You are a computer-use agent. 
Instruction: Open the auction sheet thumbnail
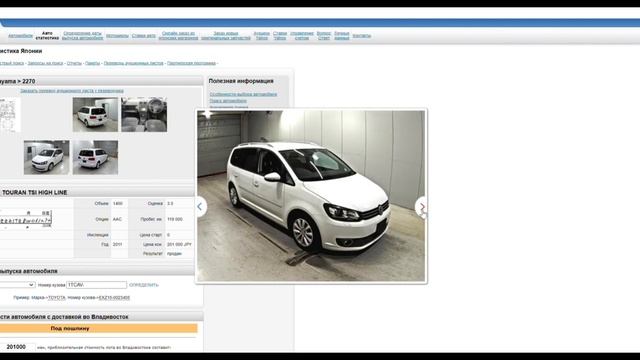pyautogui.click(x=9, y=115)
